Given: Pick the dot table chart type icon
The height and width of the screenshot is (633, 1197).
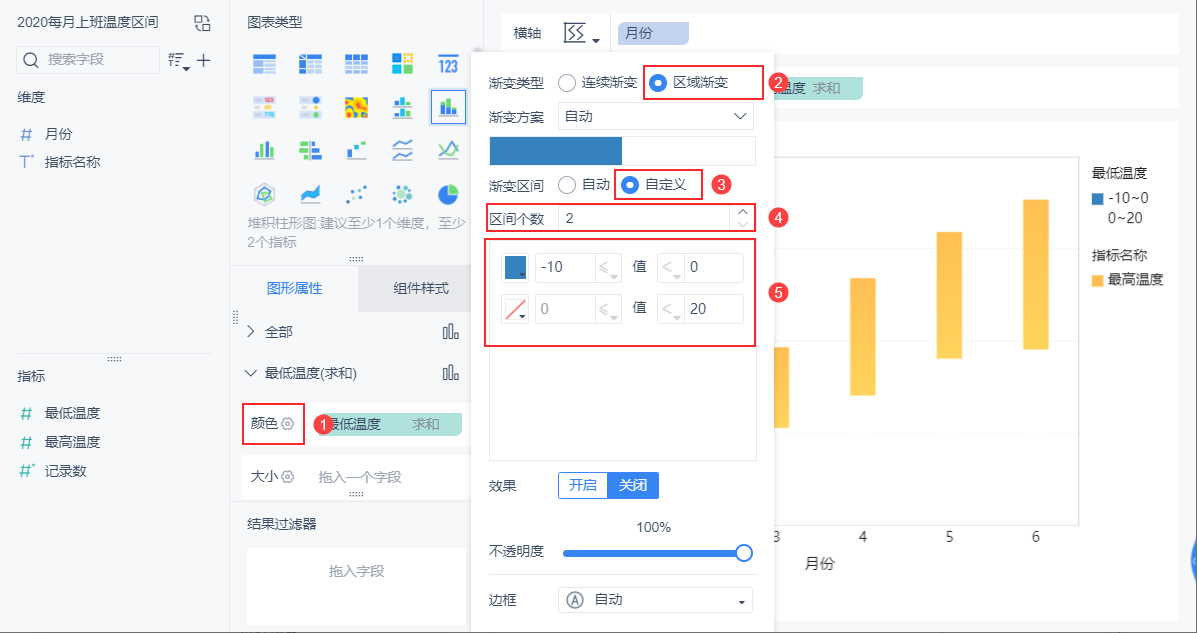Looking at the screenshot, I should (310, 108).
